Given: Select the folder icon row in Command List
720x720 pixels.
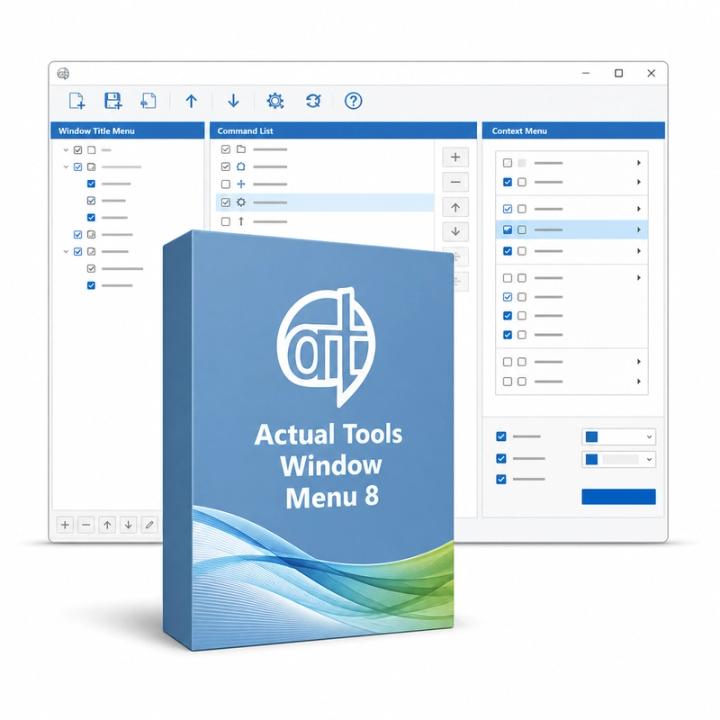Looking at the screenshot, I should pos(324,149).
